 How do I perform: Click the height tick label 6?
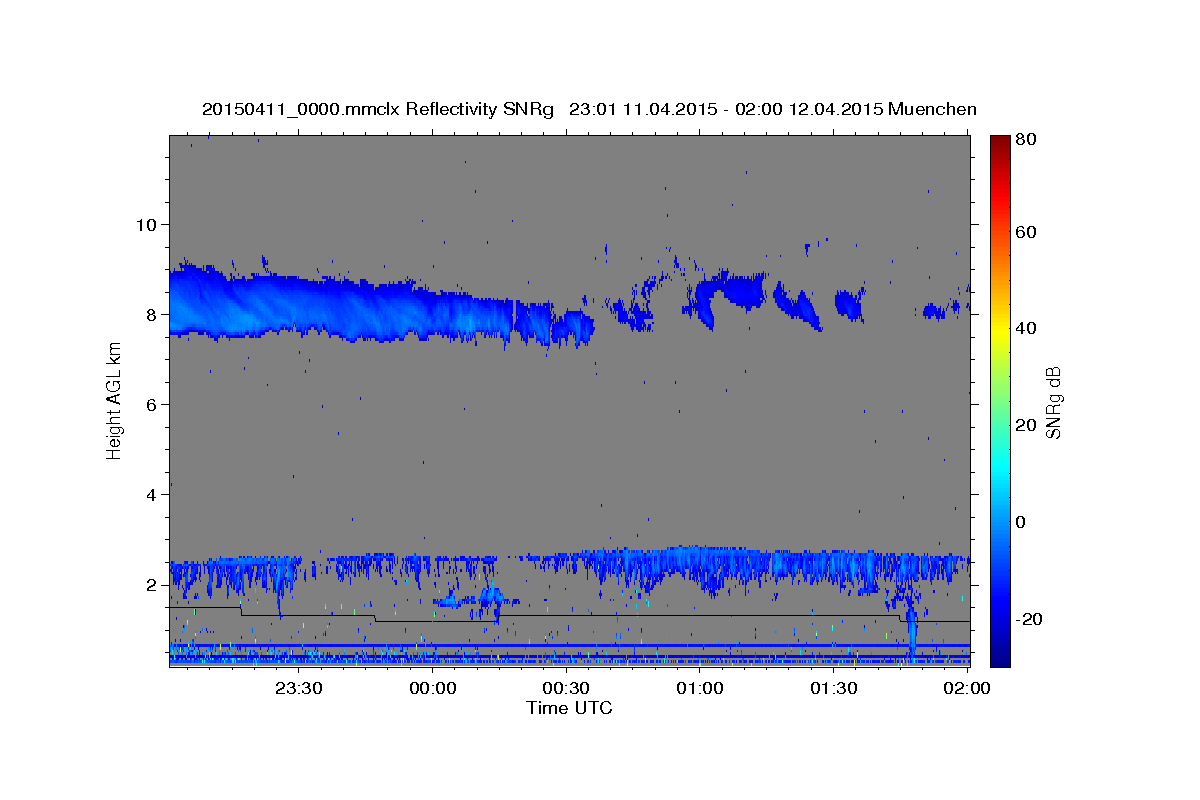pyautogui.click(x=152, y=404)
